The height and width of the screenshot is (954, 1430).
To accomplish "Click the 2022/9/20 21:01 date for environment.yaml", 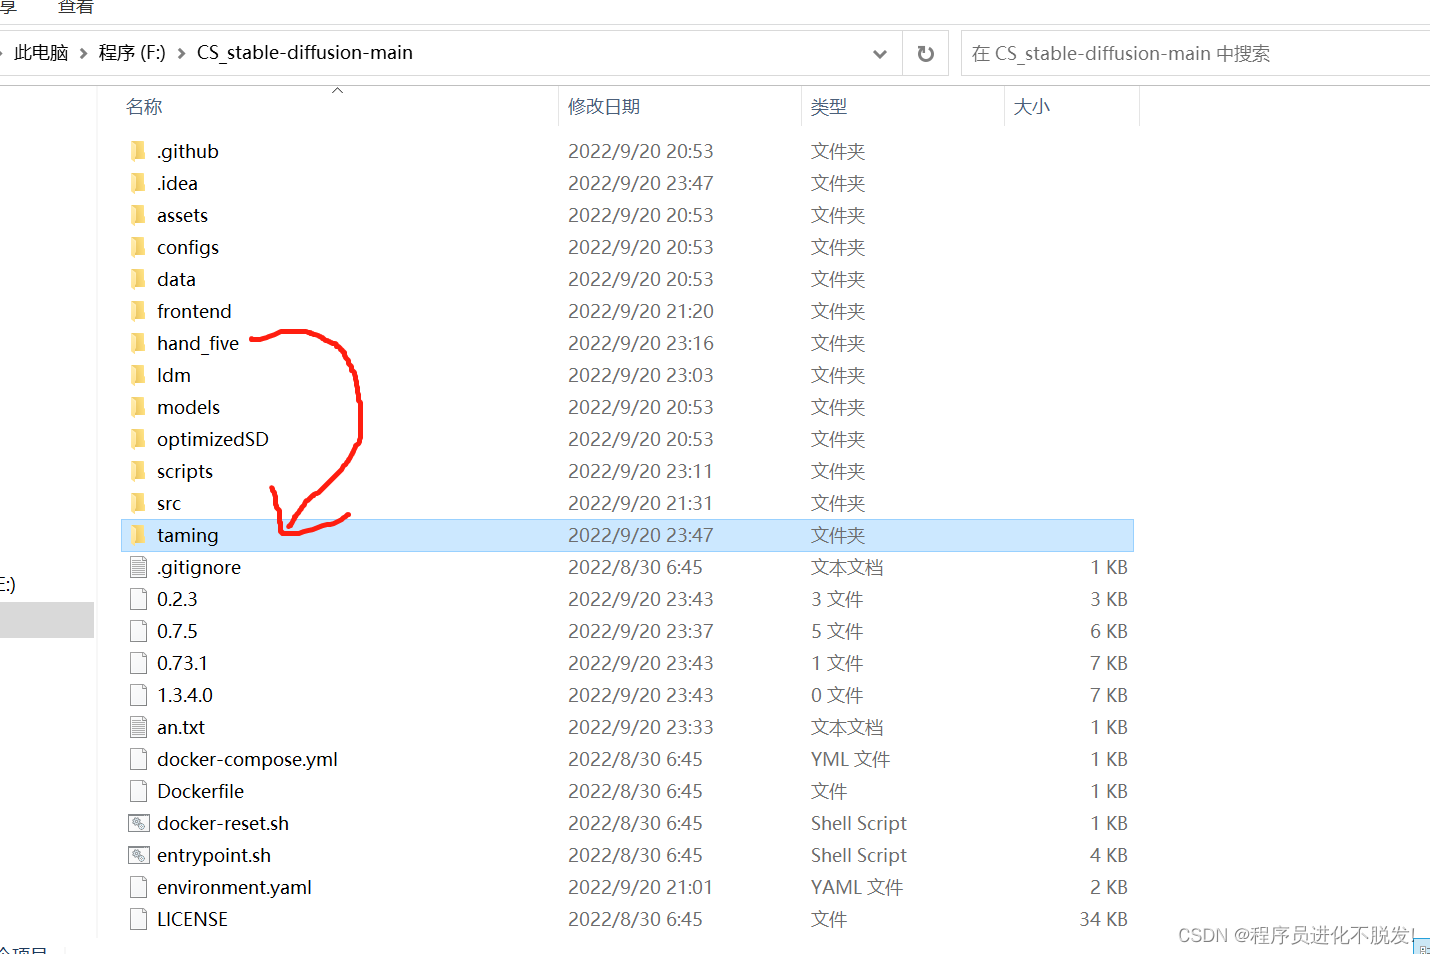I will point(641,887).
